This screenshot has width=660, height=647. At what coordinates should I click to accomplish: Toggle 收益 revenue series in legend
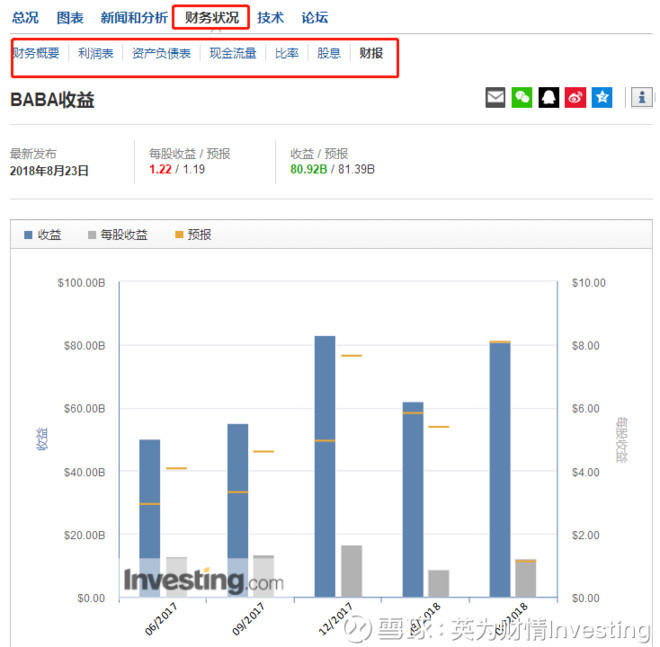click(43, 234)
